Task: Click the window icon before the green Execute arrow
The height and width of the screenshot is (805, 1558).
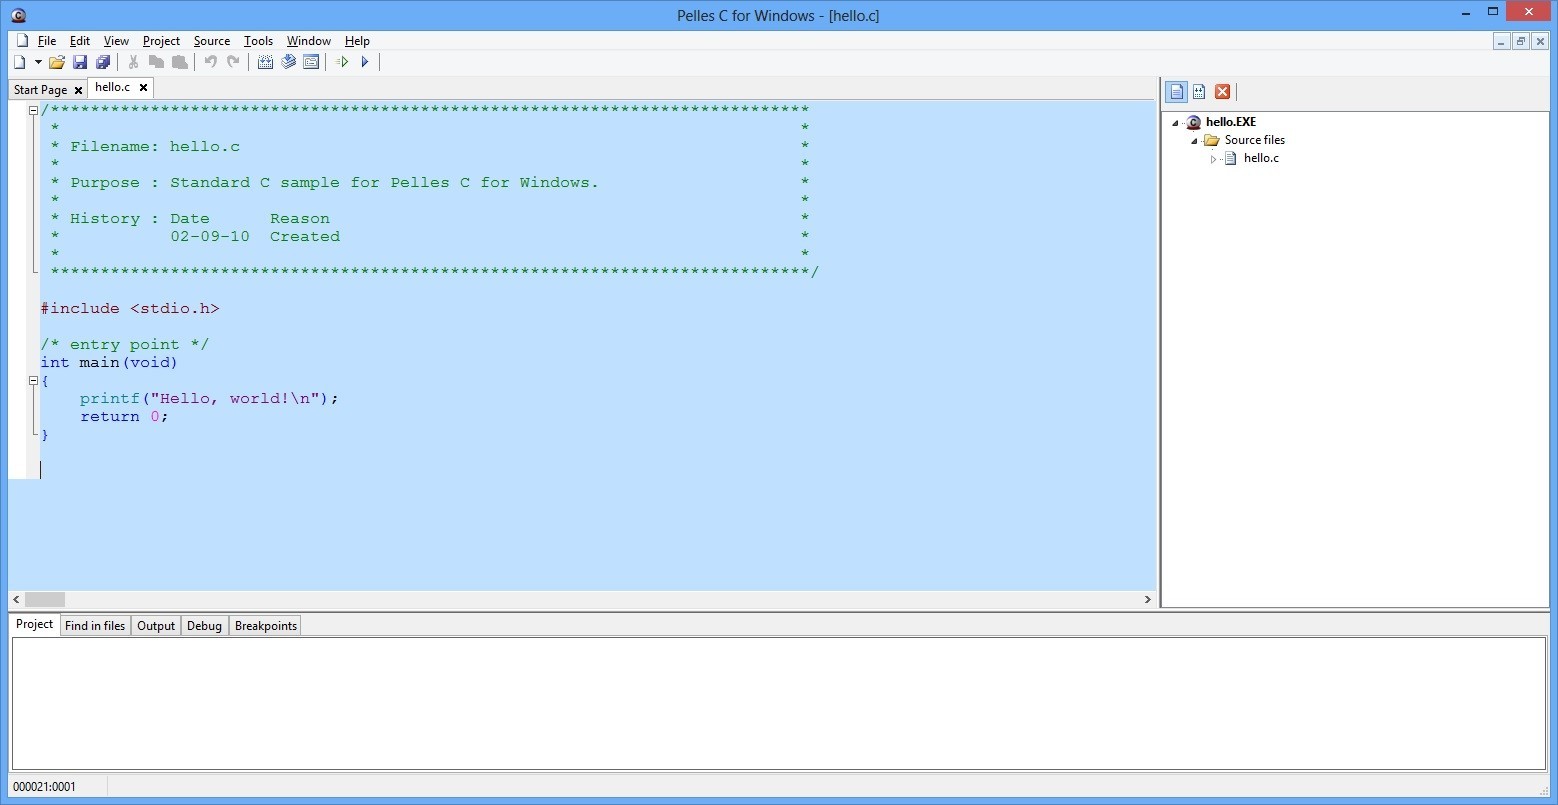Action: click(311, 62)
